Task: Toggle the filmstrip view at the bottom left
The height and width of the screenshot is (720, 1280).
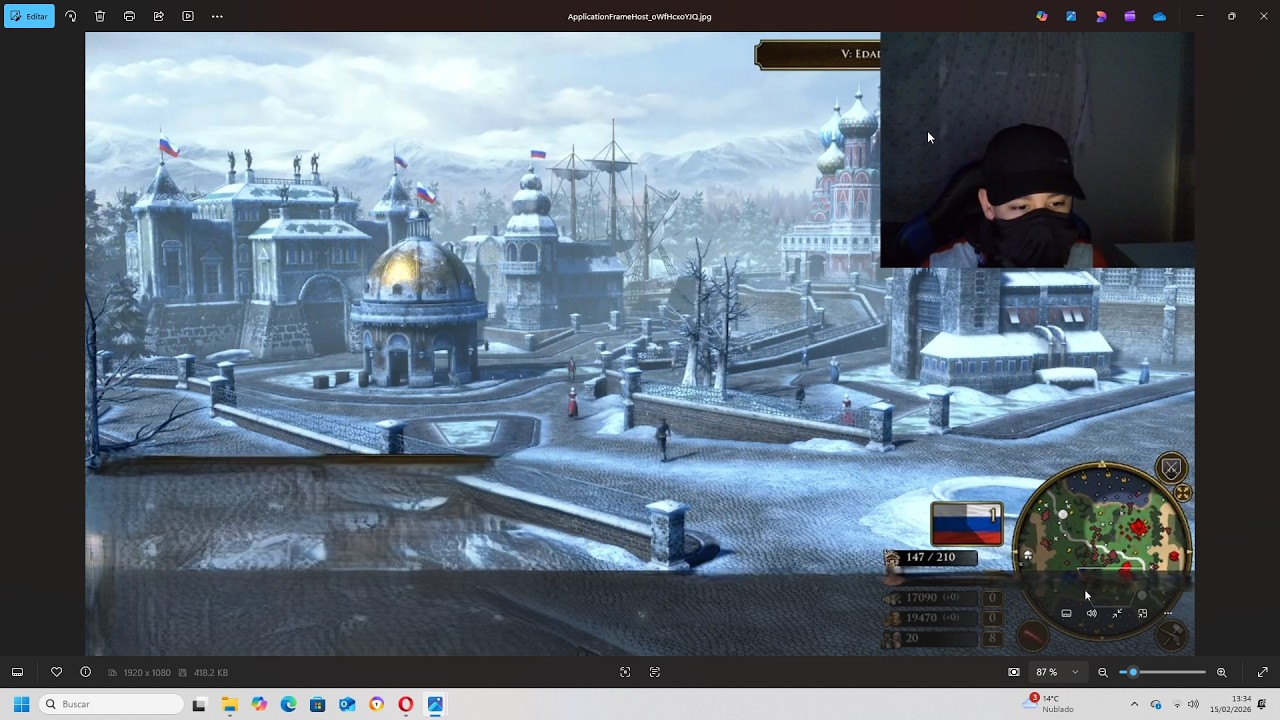Action: 17,672
